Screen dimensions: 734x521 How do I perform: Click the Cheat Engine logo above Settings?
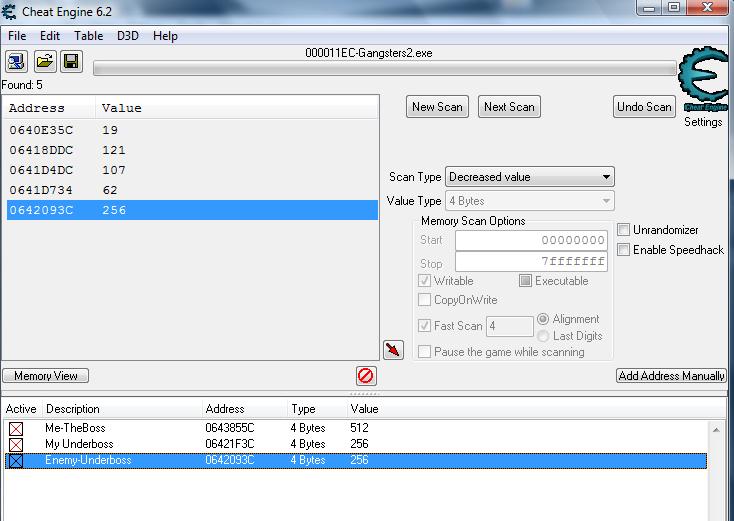tap(704, 79)
